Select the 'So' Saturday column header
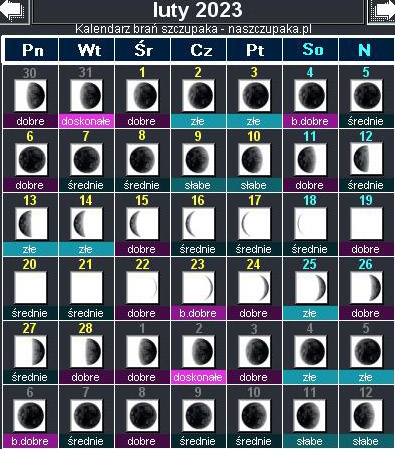The height and width of the screenshot is (449, 395). tap(310, 50)
